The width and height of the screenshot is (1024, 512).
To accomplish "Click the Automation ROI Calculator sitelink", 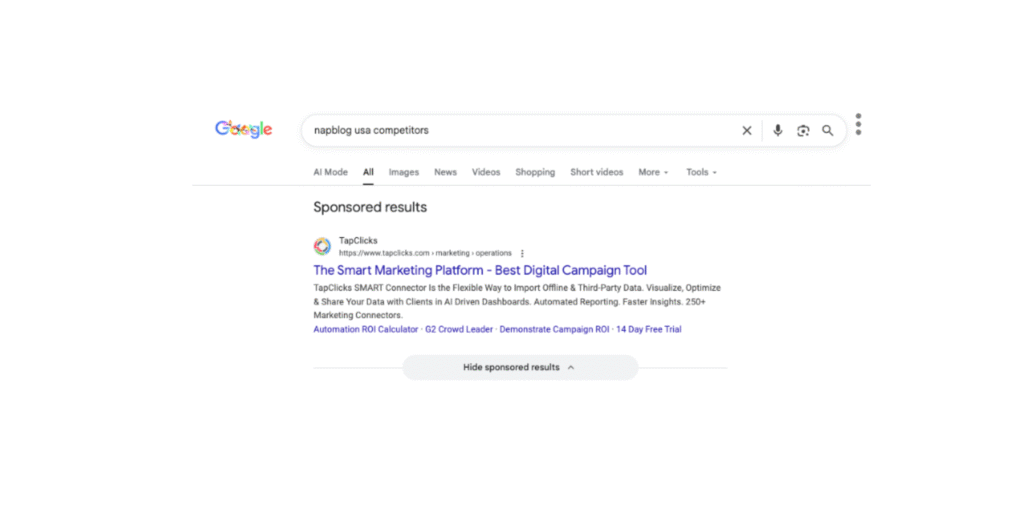I will click(x=366, y=329).
